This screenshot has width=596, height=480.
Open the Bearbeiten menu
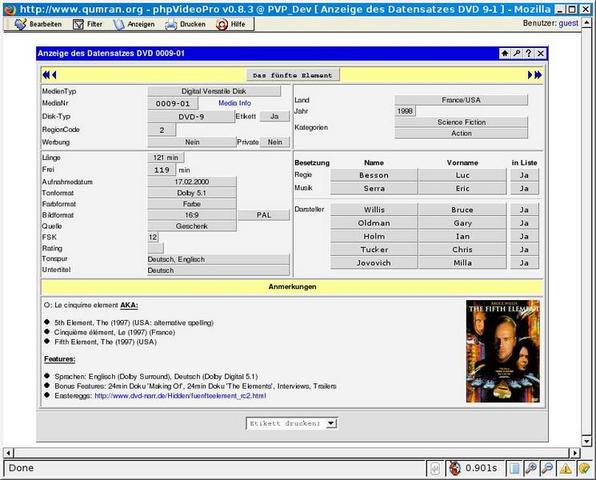click(x=38, y=24)
